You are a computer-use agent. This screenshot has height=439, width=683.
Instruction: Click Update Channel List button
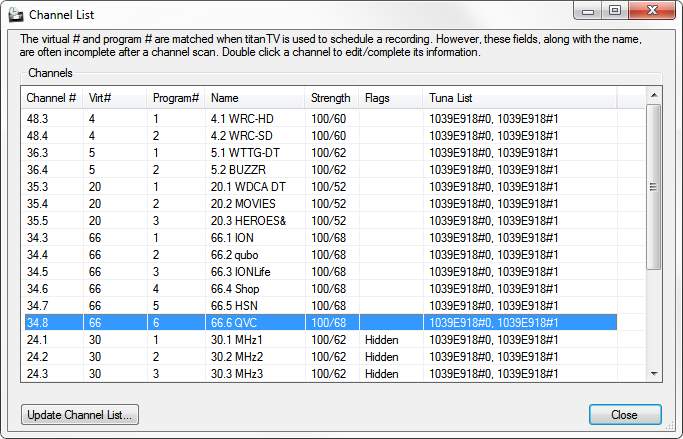[x=80, y=415]
